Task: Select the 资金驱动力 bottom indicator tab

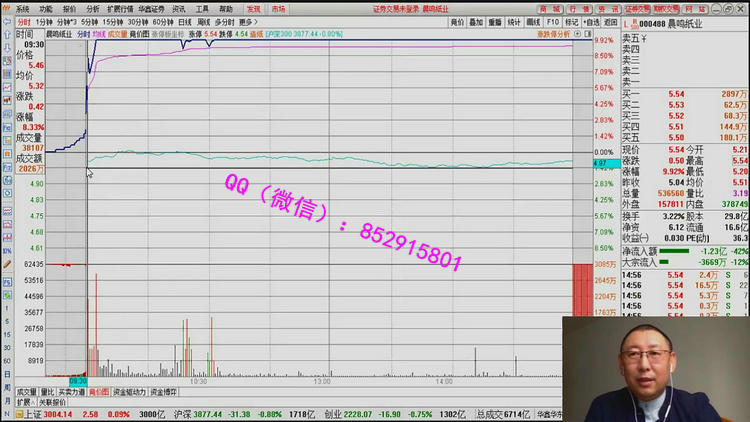Action: pyautogui.click(x=129, y=392)
